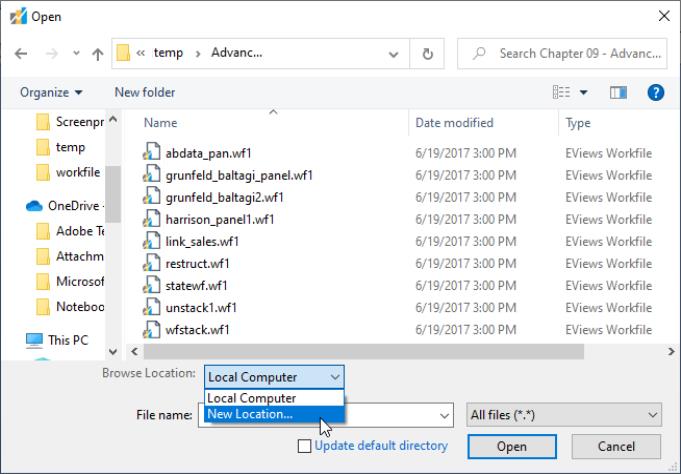Image resolution: width=681 pixels, height=474 pixels.
Task: Click the wfstack.wf1 file icon
Action: point(152,330)
